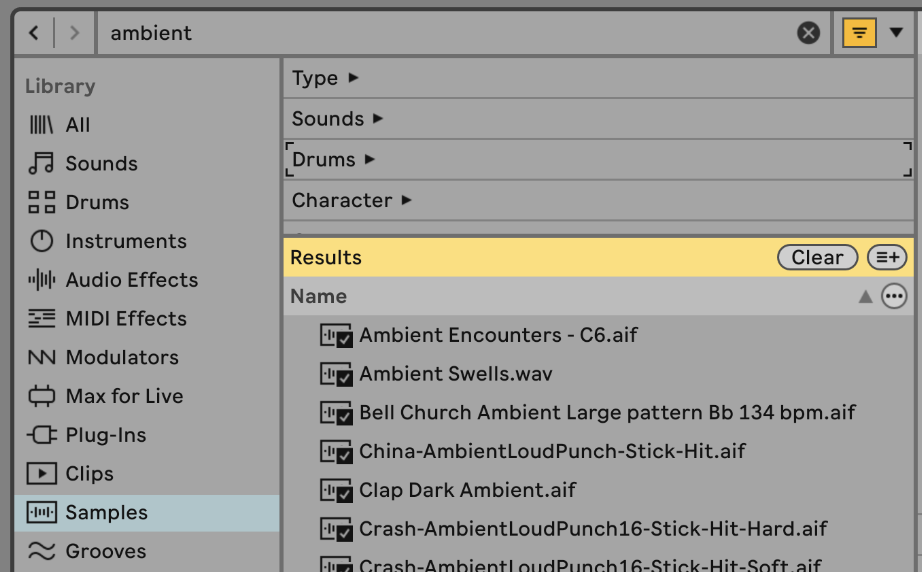The width and height of the screenshot is (922, 572).
Task: Clear the ambient search text
Action: 808,33
